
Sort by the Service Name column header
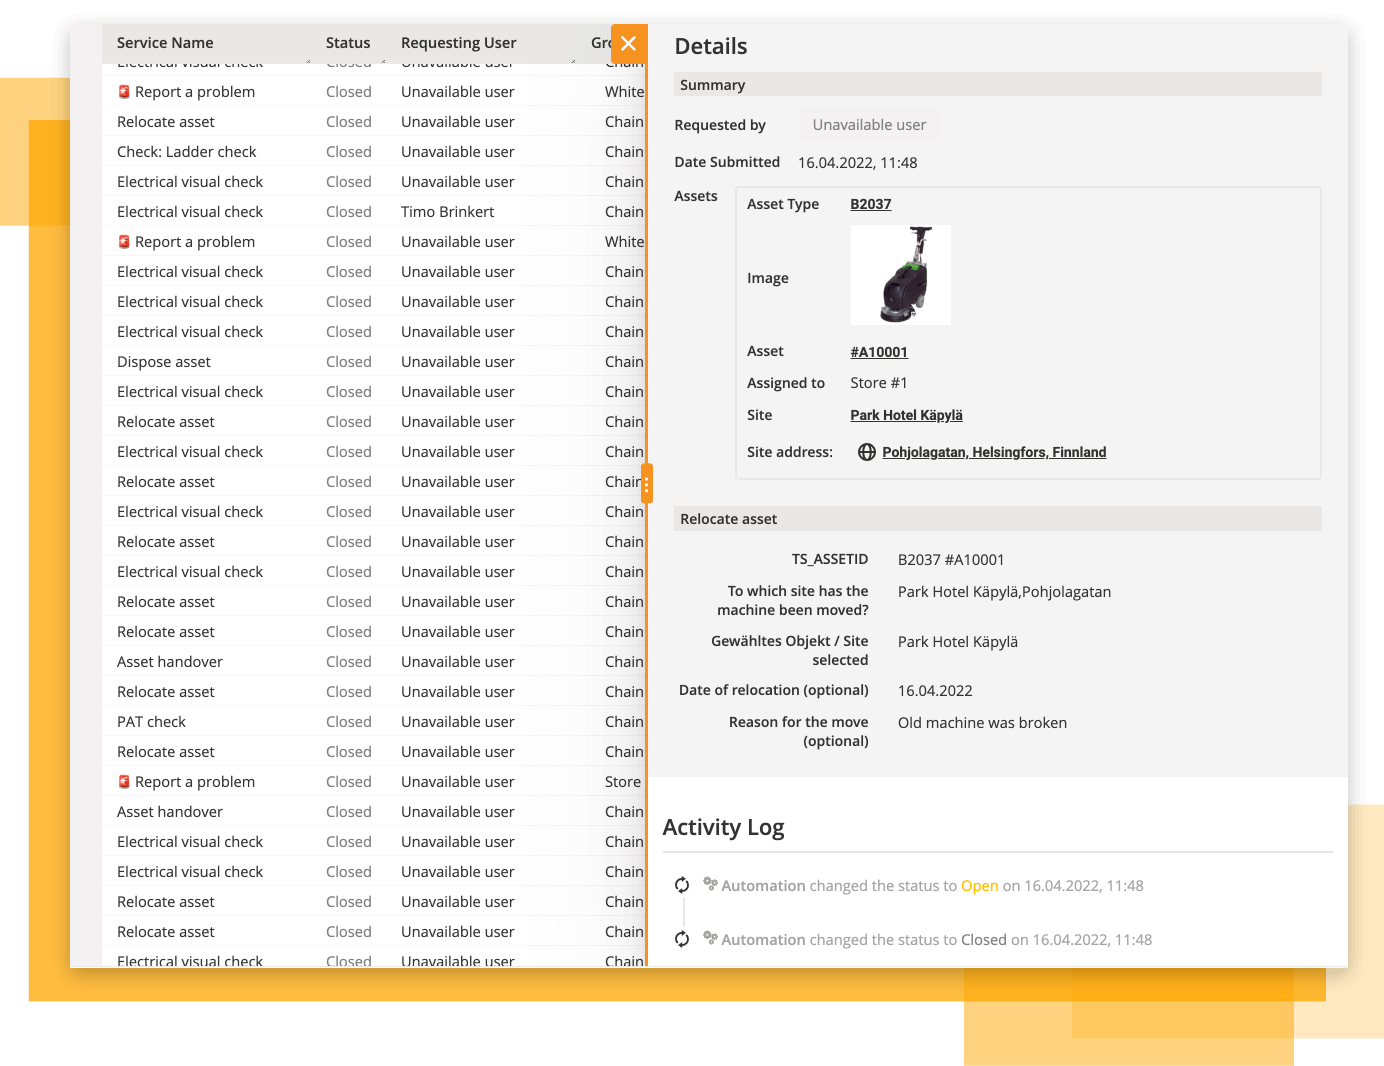coord(165,43)
